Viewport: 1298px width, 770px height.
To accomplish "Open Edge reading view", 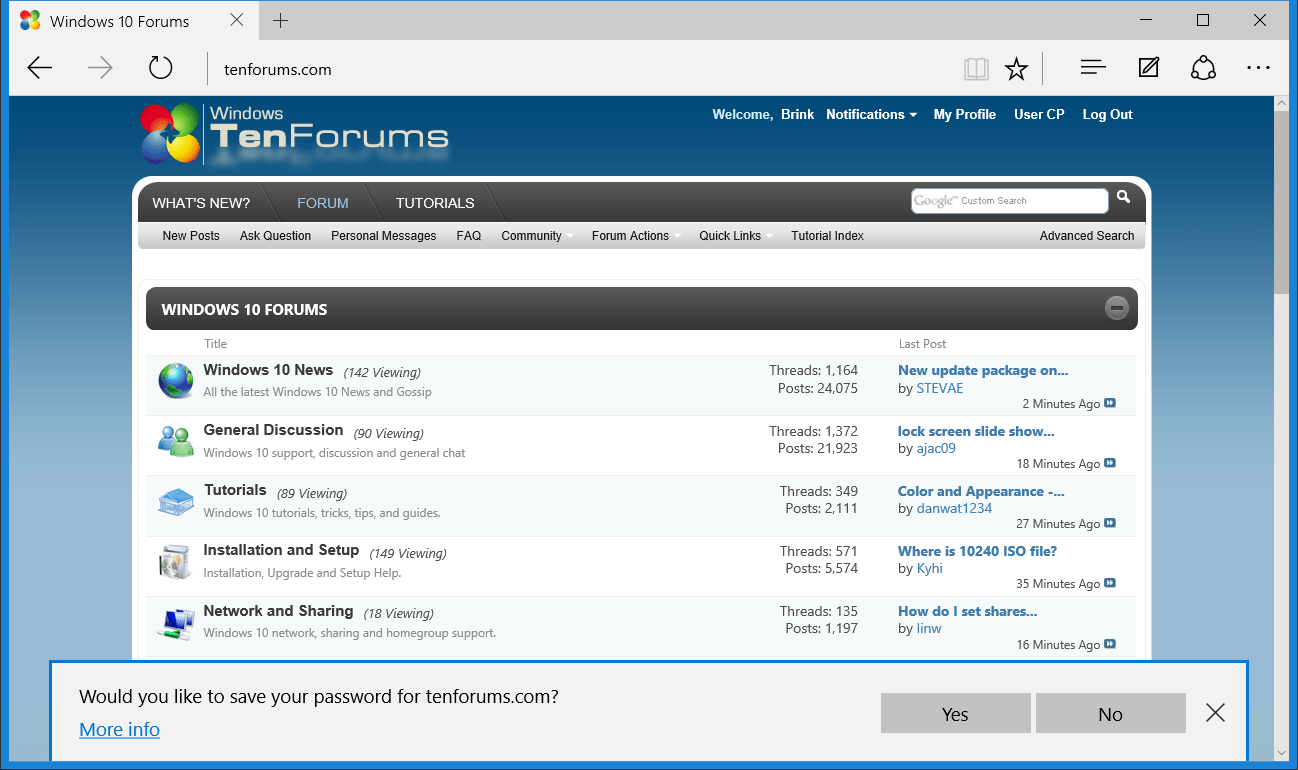I will (x=975, y=67).
